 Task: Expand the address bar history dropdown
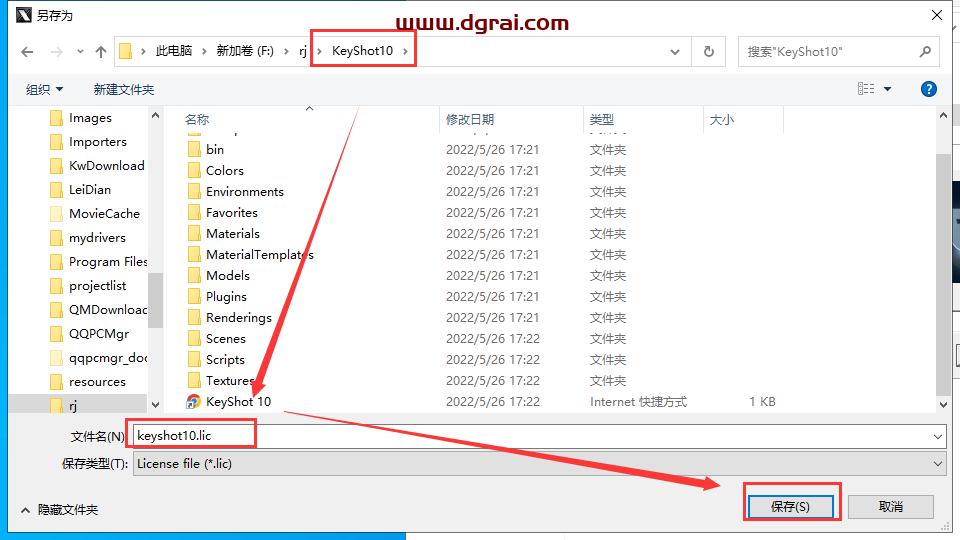click(676, 51)
